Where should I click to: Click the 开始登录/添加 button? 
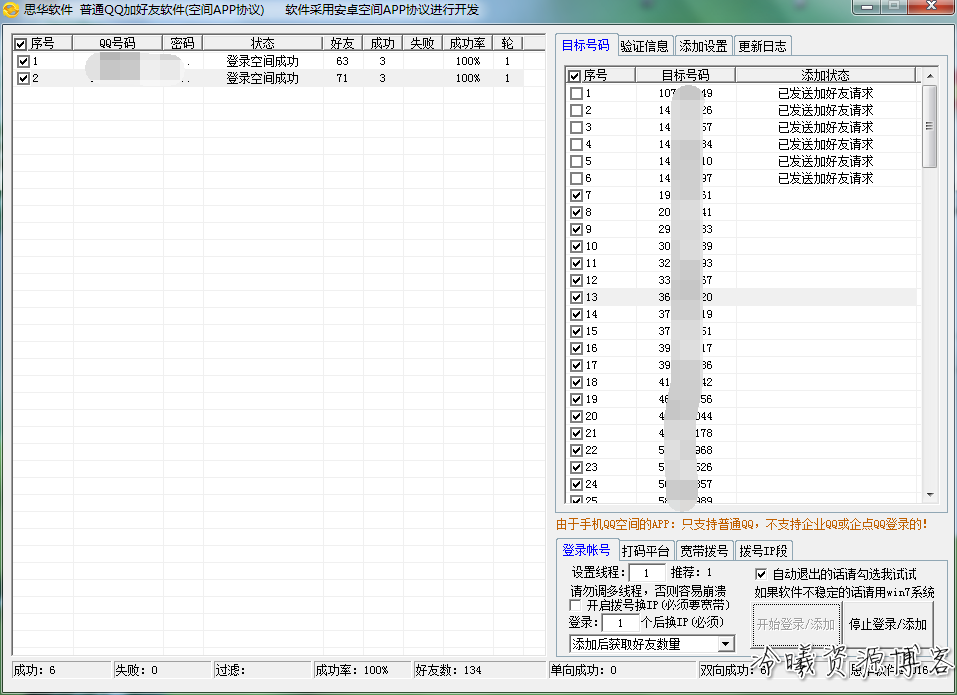796,624
